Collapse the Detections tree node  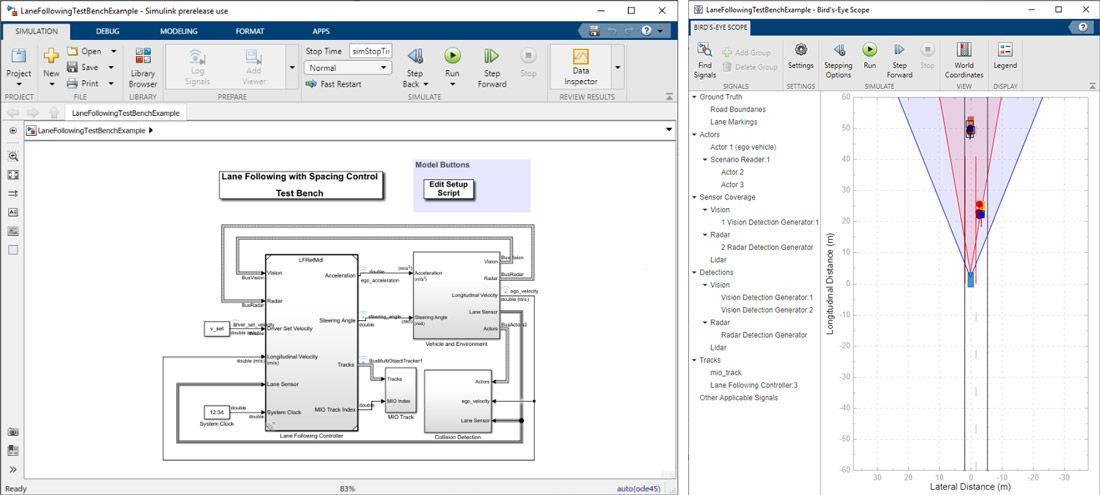click(694, 273)
